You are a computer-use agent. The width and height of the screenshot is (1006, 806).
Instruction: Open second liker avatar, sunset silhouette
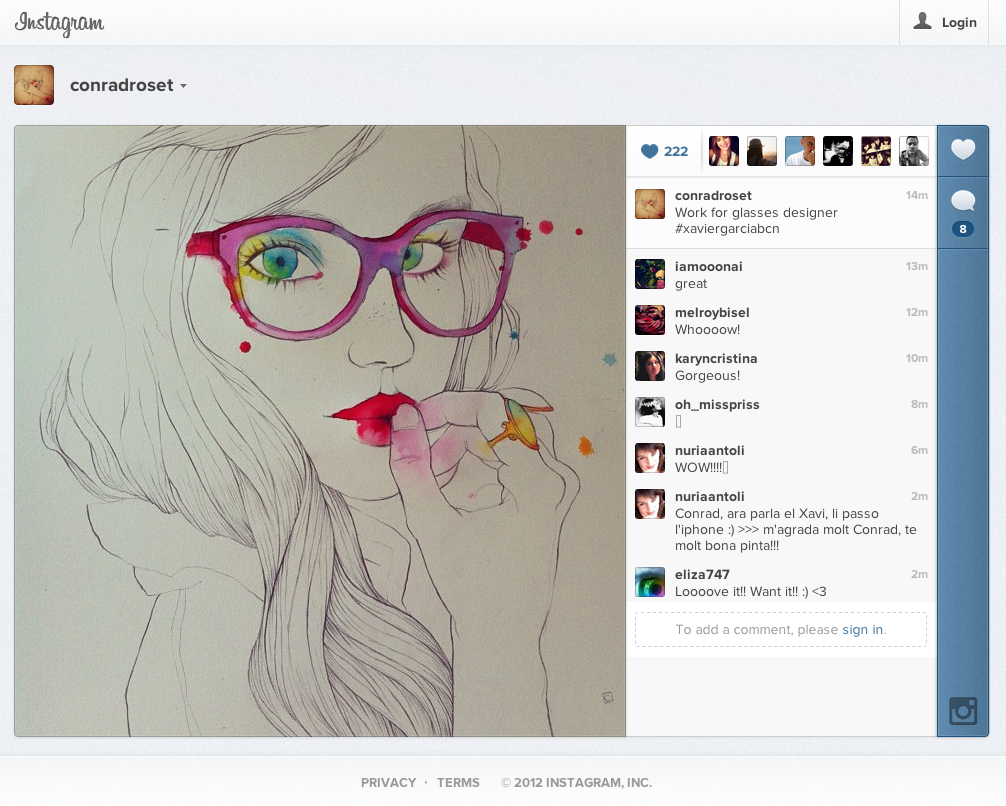762,151
